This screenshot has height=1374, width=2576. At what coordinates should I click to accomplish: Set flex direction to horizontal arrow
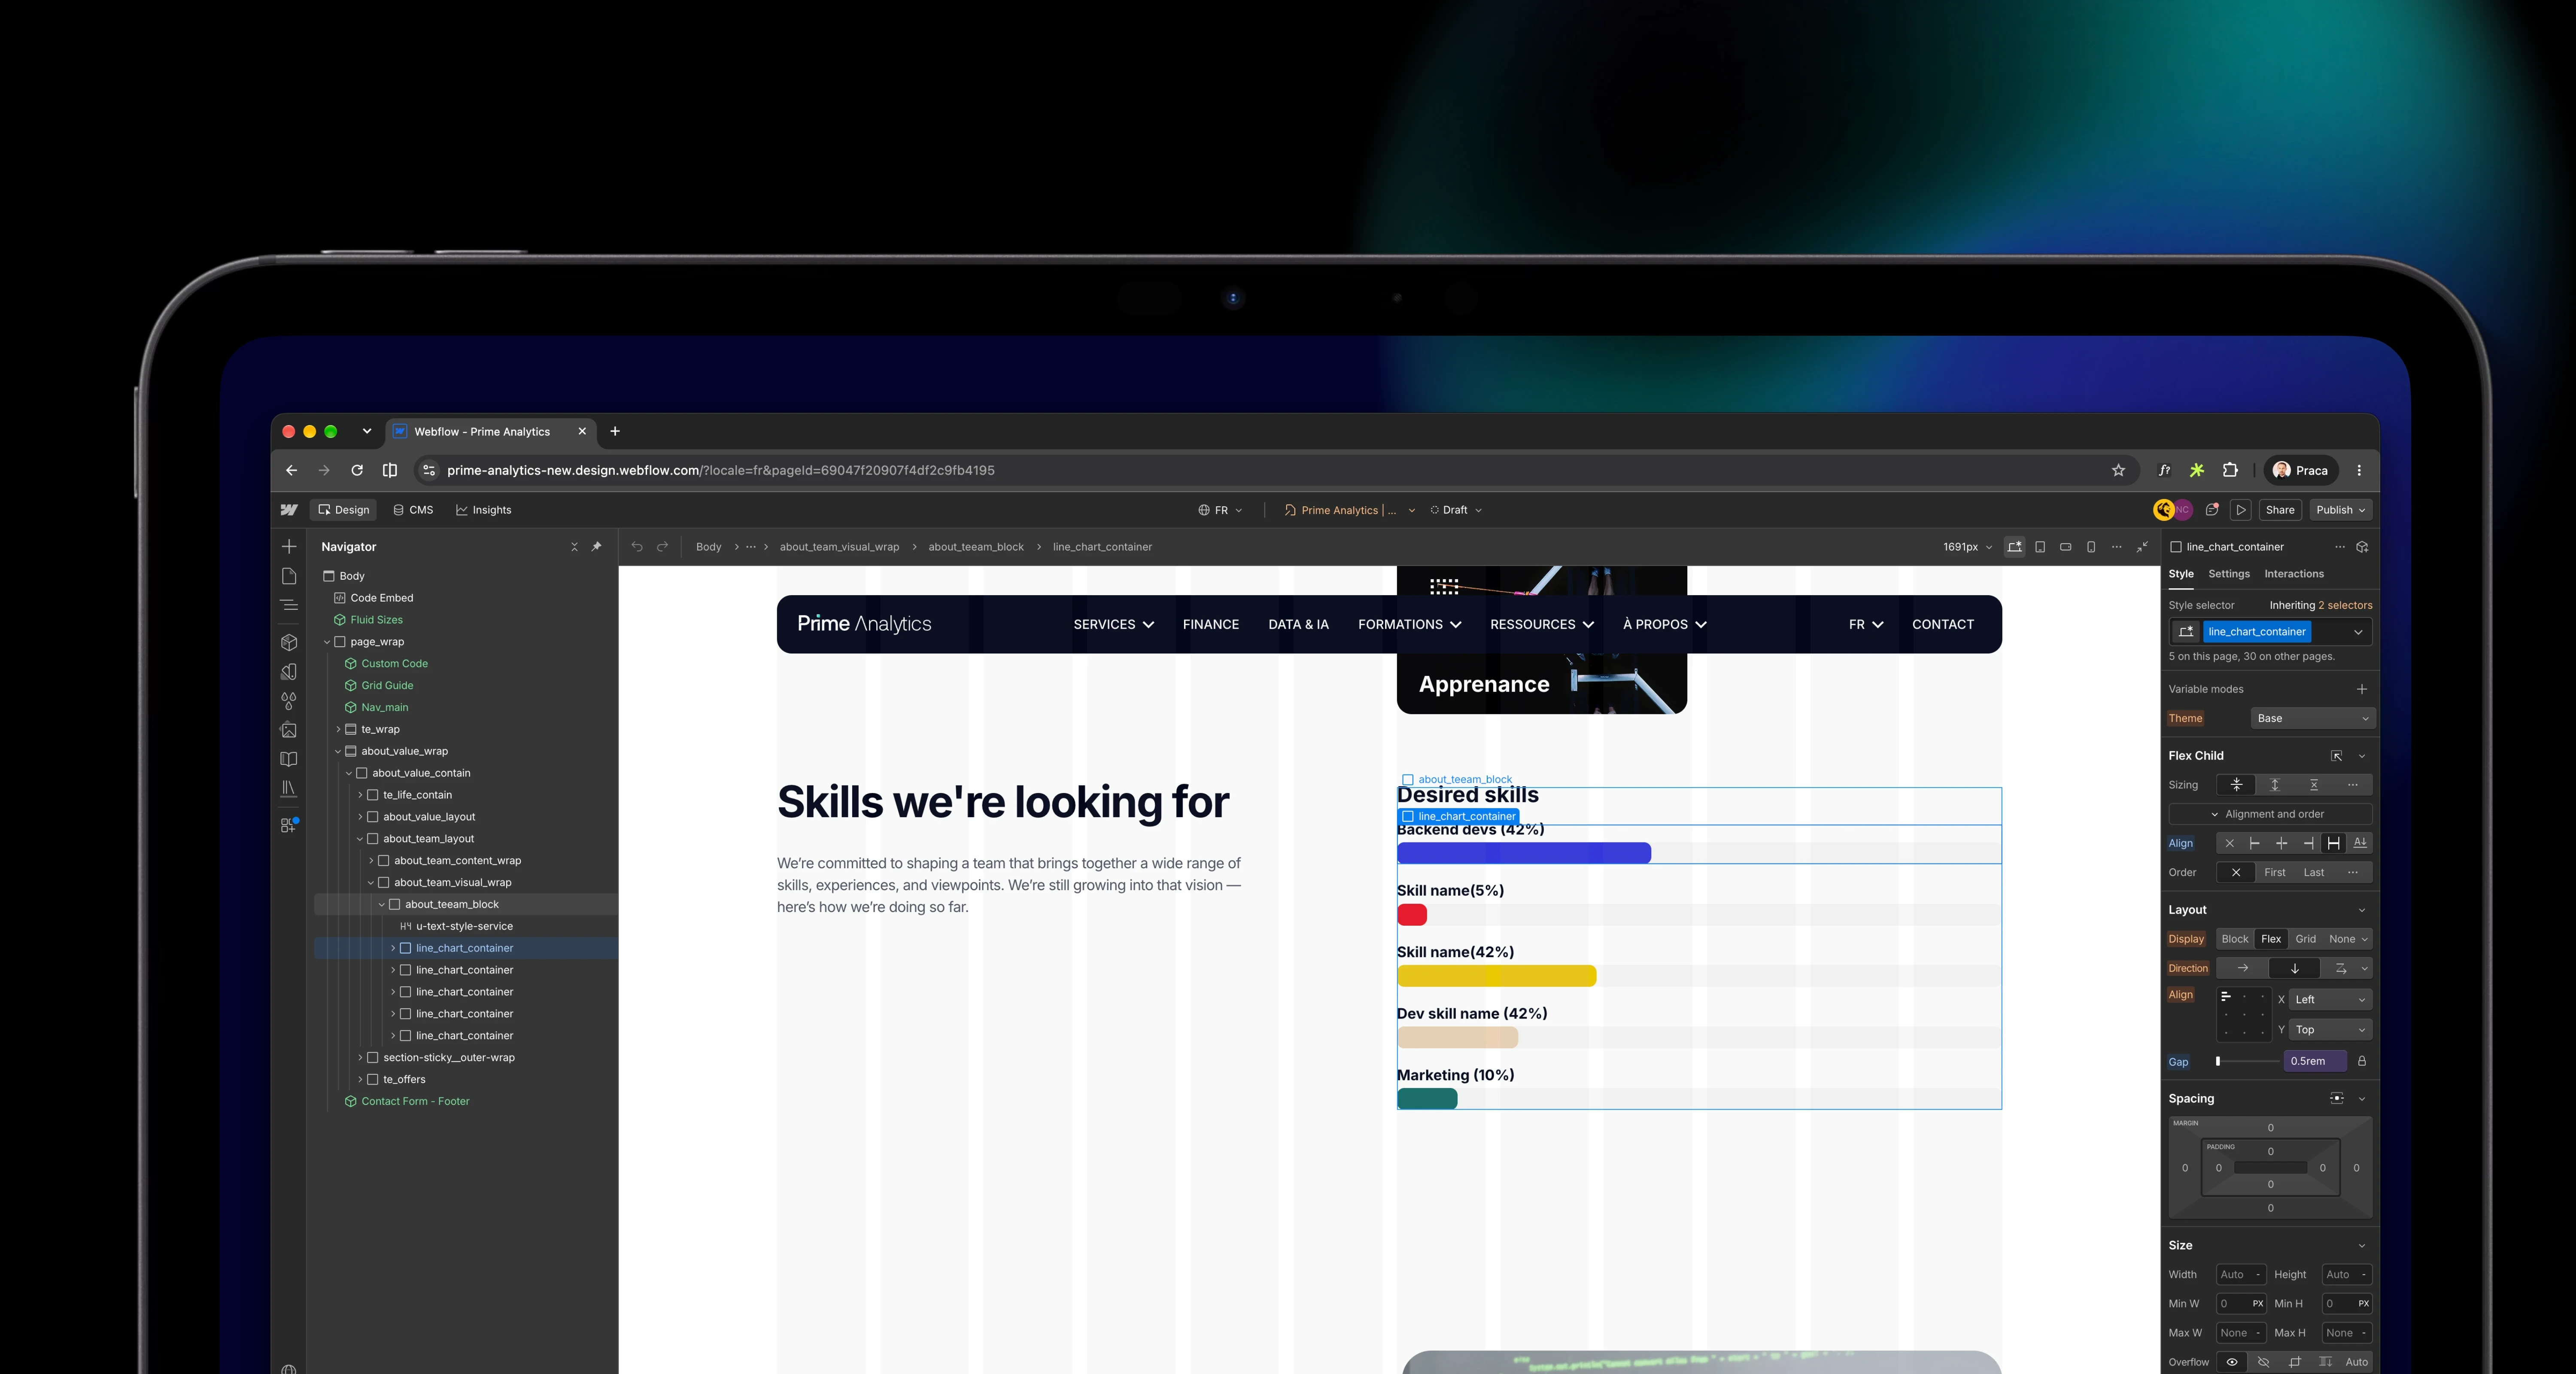tap(2243, 968)
